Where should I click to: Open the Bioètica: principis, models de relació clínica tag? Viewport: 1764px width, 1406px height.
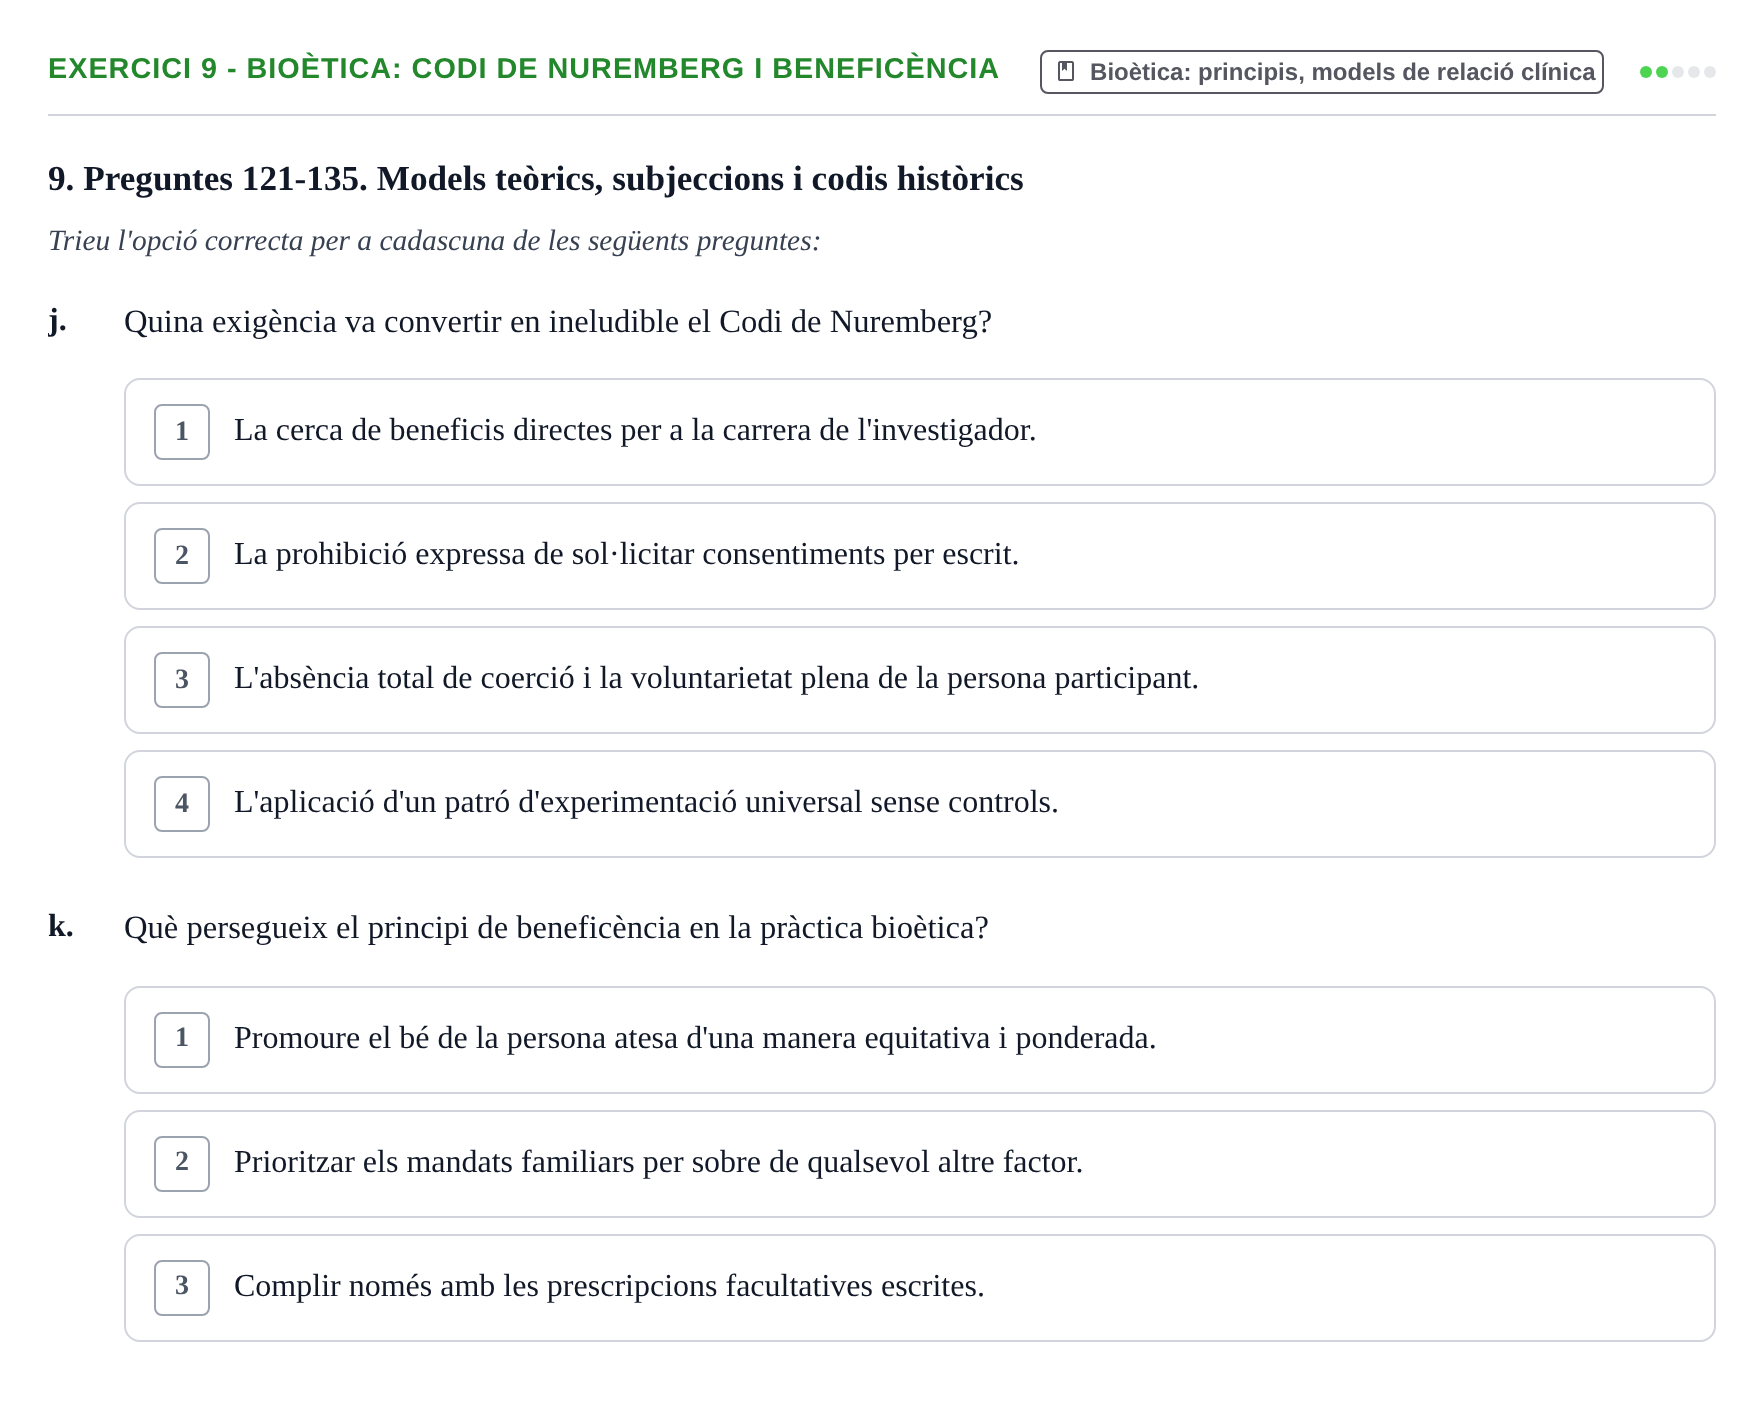[1321, 72]
